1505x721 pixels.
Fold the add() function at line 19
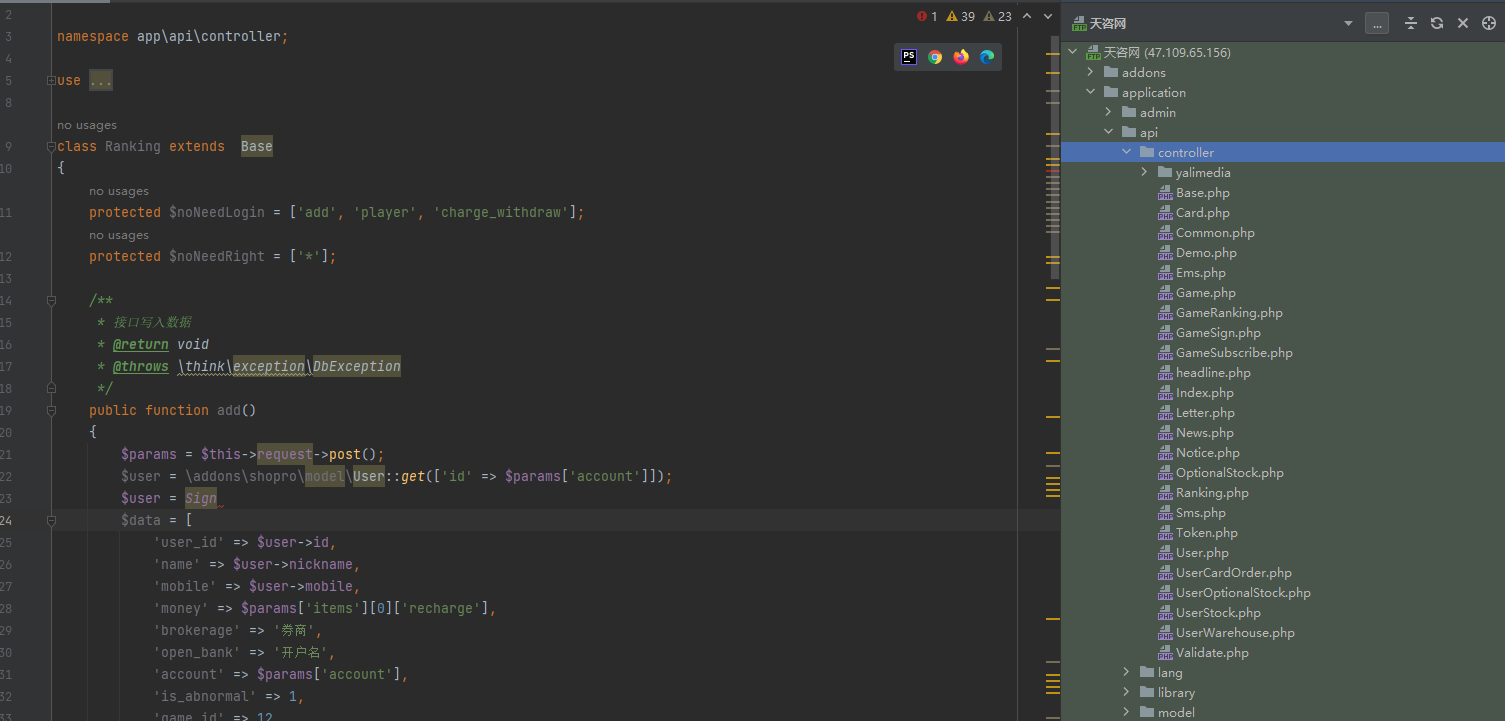click(x=51, y=410)
